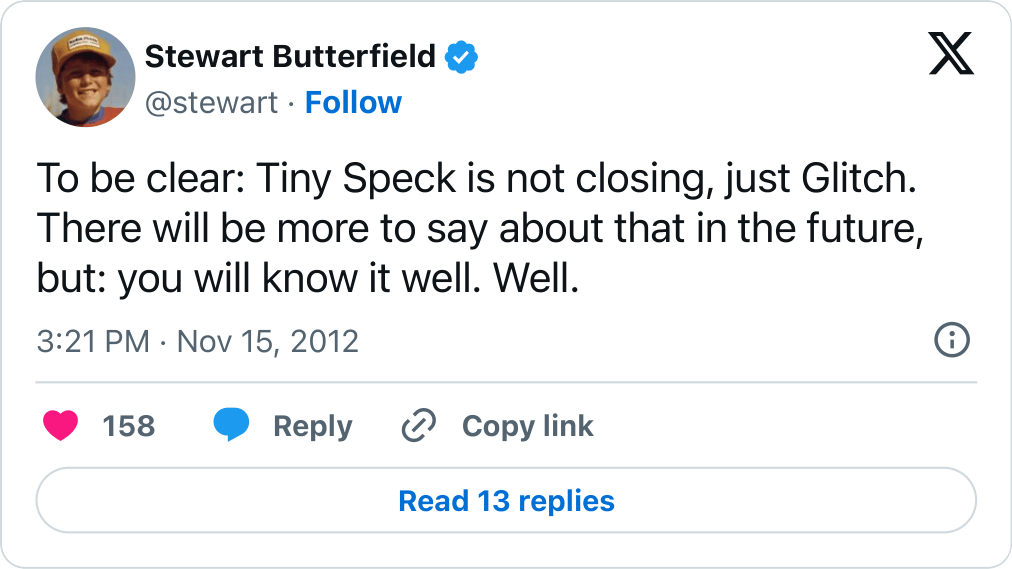The height and width of the screenshot is (569, 1012).
Task: Follow the @stewart account
Action: [x=353, y=102]
